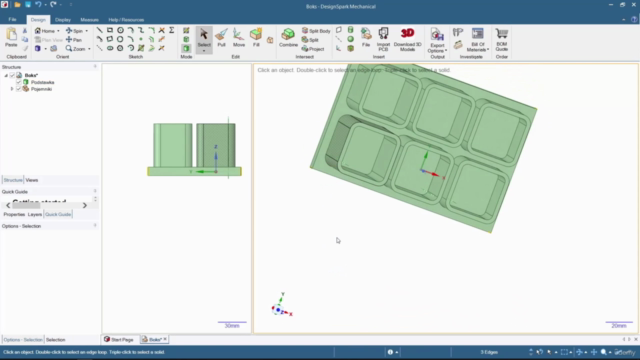Toggle the Podstawka visibility checkbox
This screenshot has width=640, height=360.
[x=18, y=82]
